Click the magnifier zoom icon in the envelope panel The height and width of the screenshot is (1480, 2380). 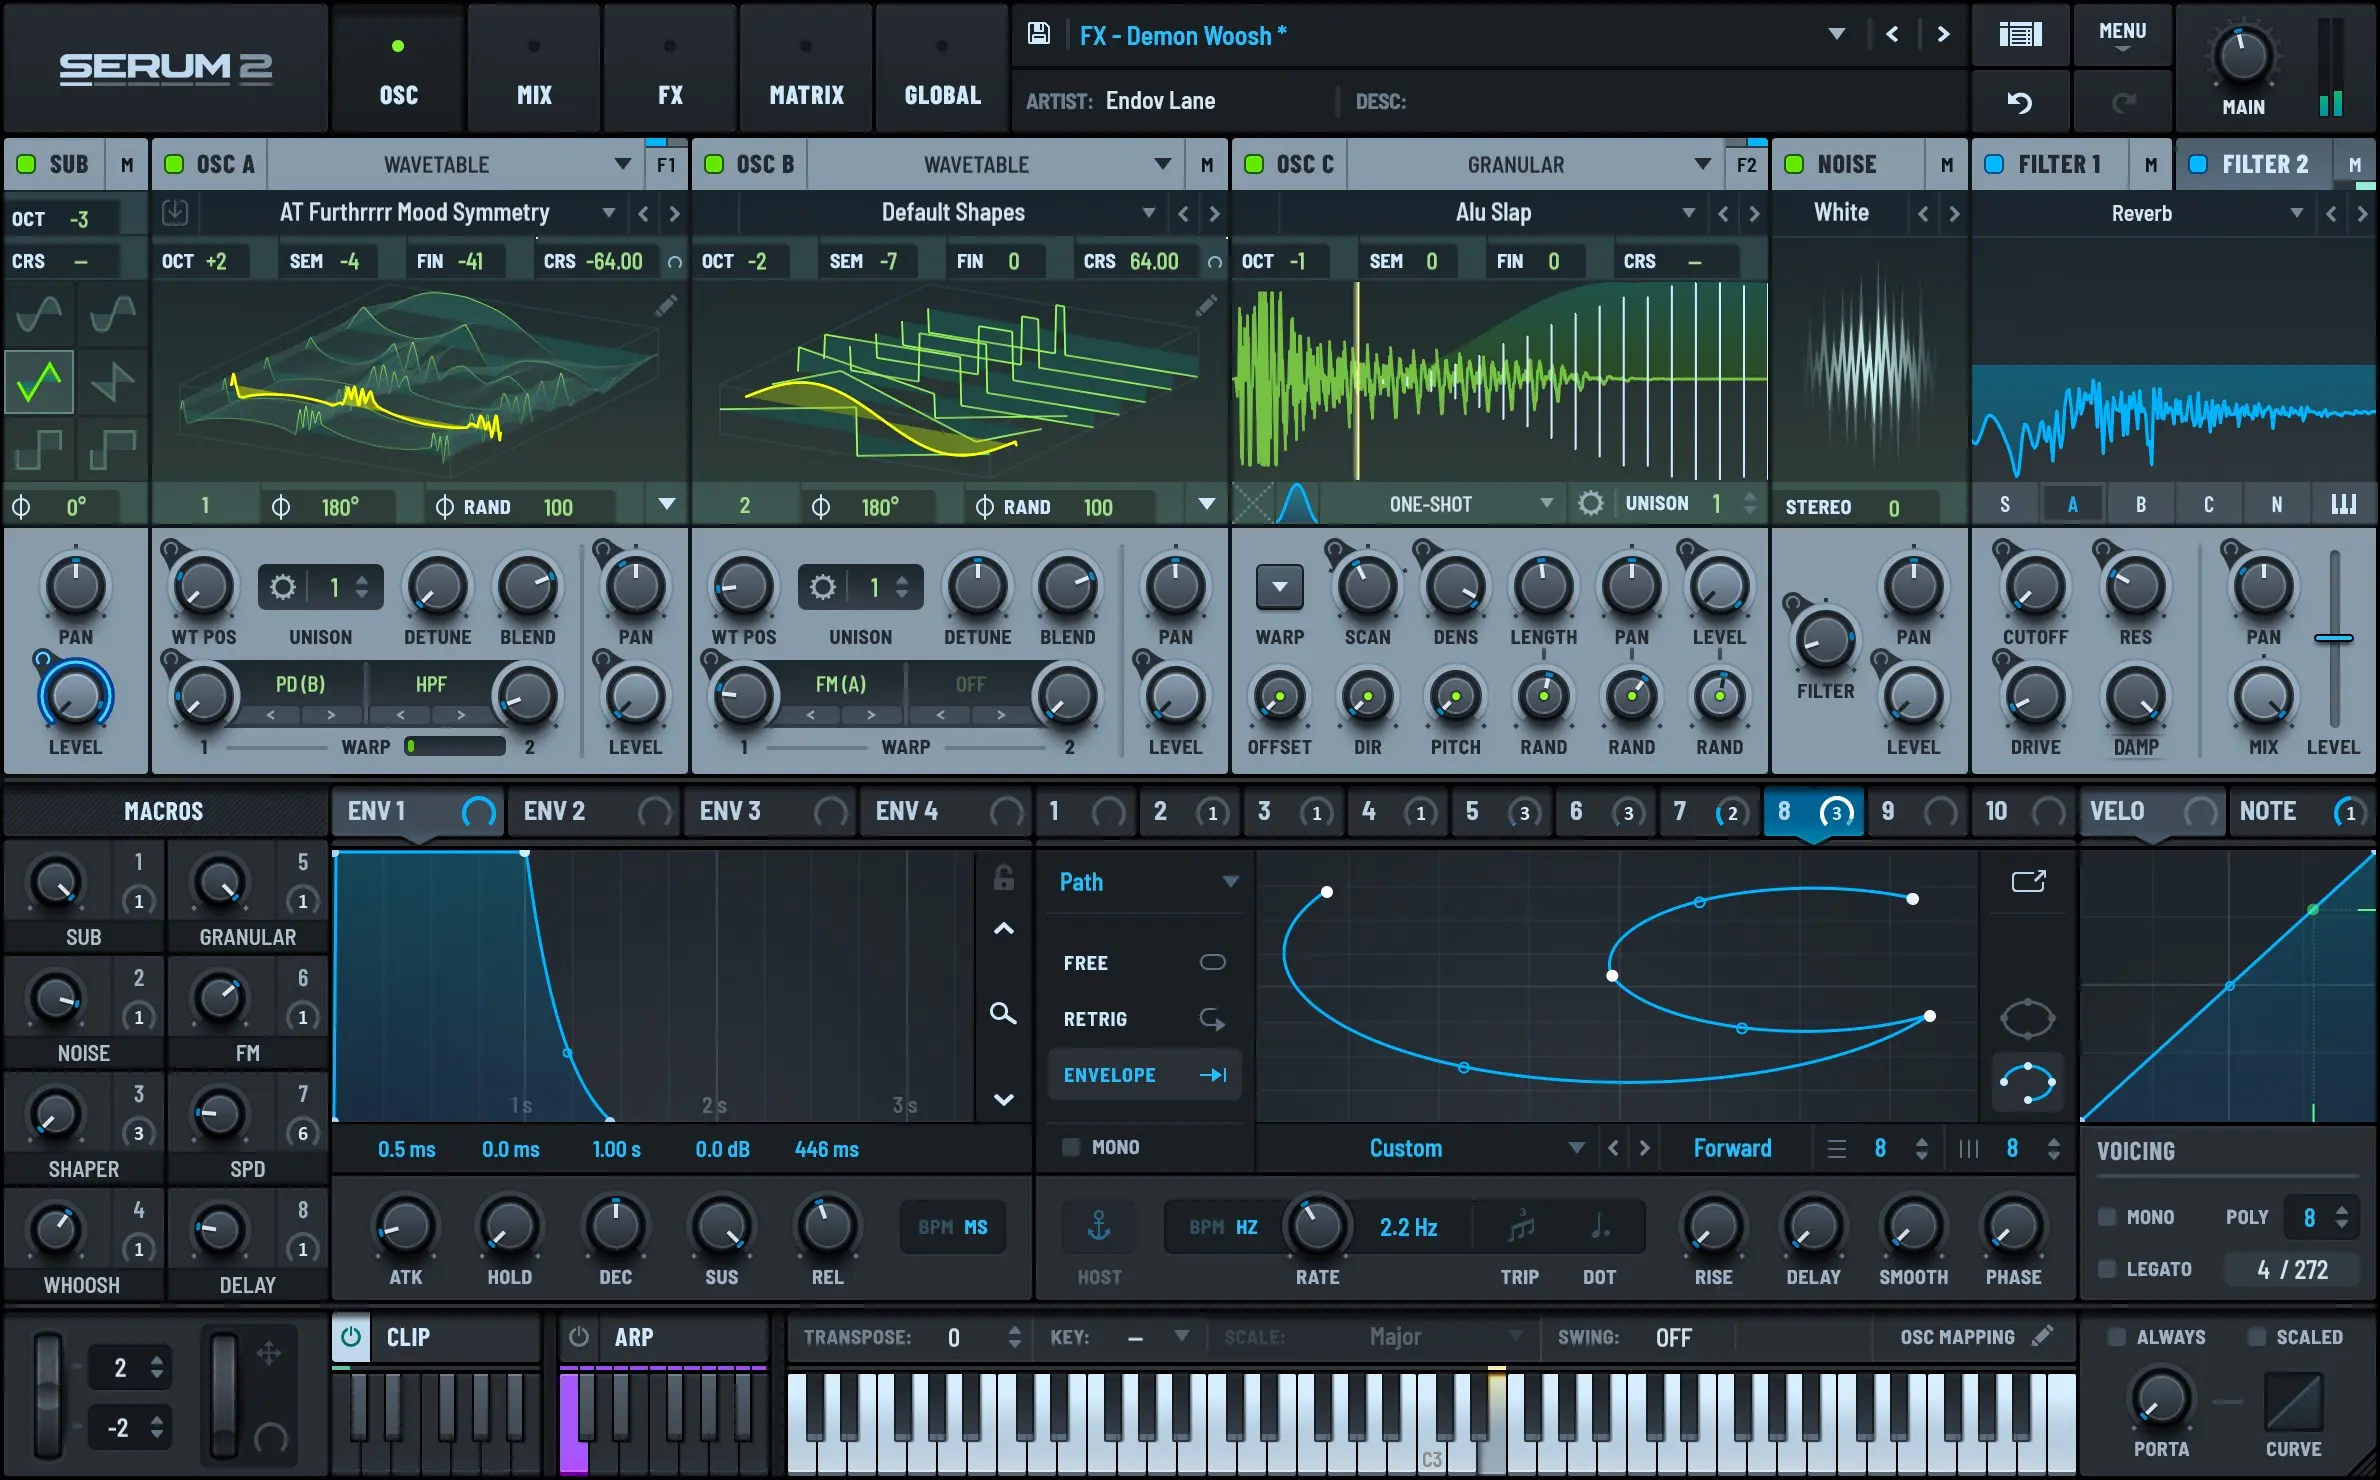[x=1003, y=1014]
